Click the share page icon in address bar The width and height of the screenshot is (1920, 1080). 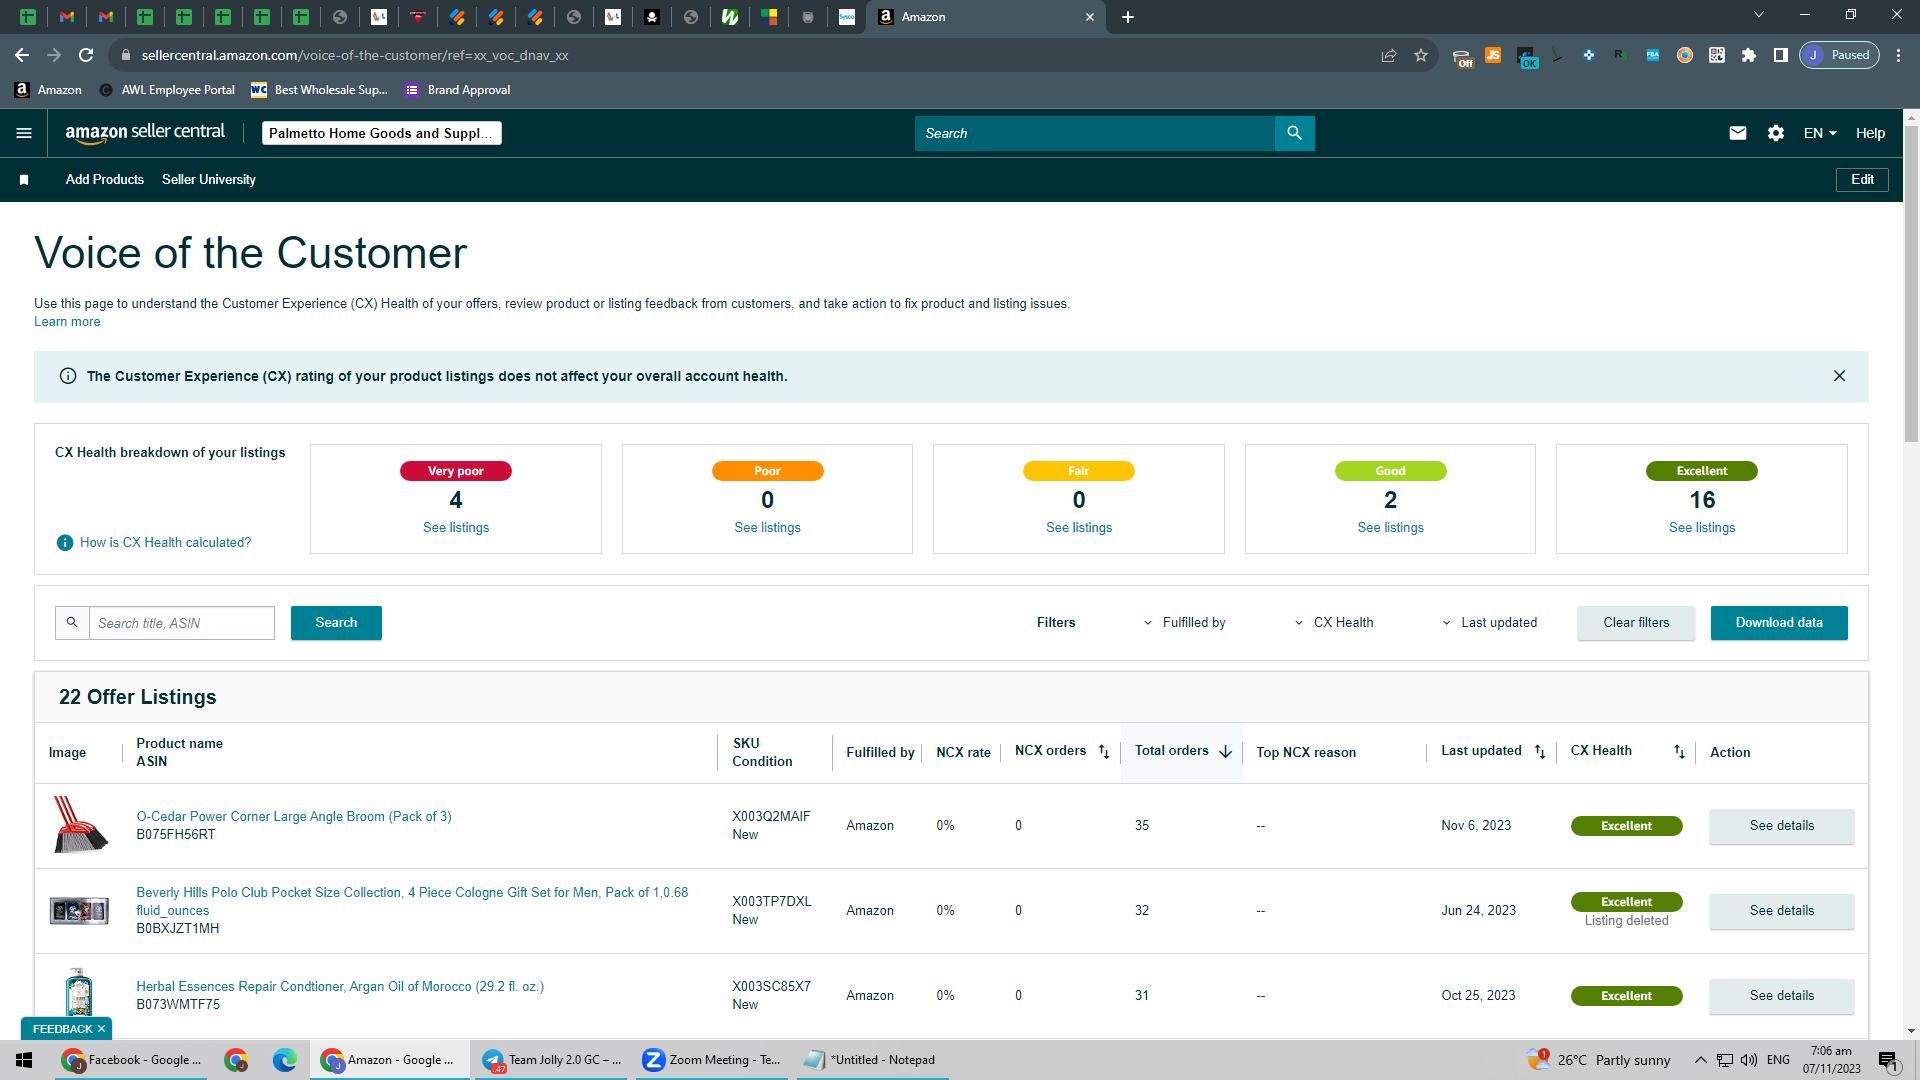[1389, 55]
